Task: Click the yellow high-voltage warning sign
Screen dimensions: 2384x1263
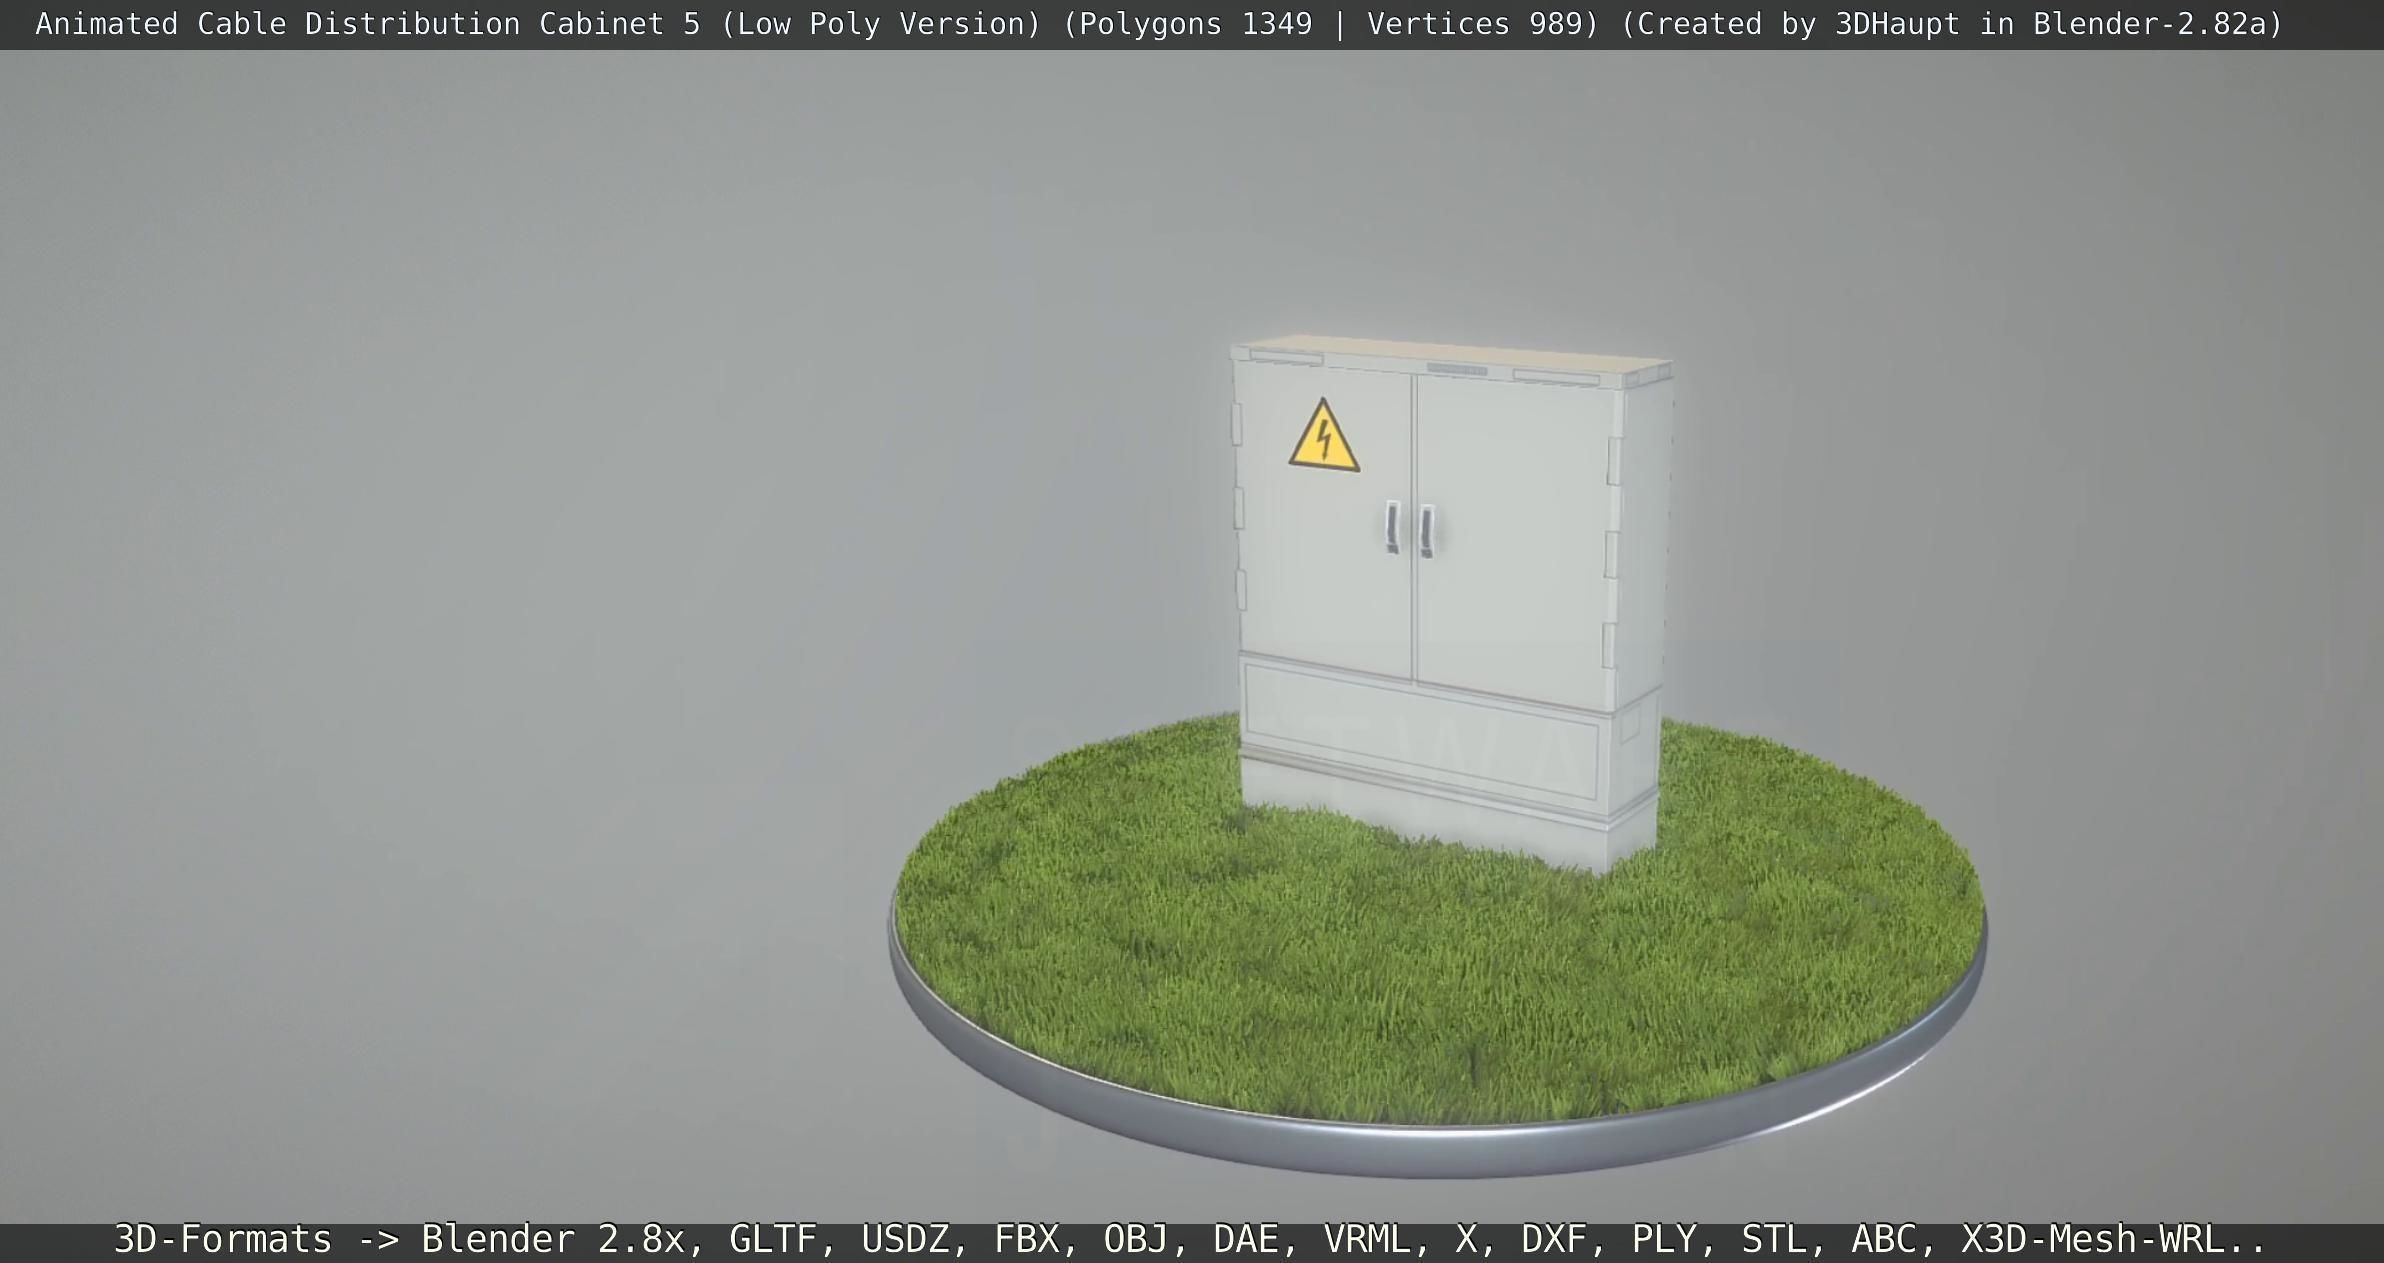Action: 1324,436
